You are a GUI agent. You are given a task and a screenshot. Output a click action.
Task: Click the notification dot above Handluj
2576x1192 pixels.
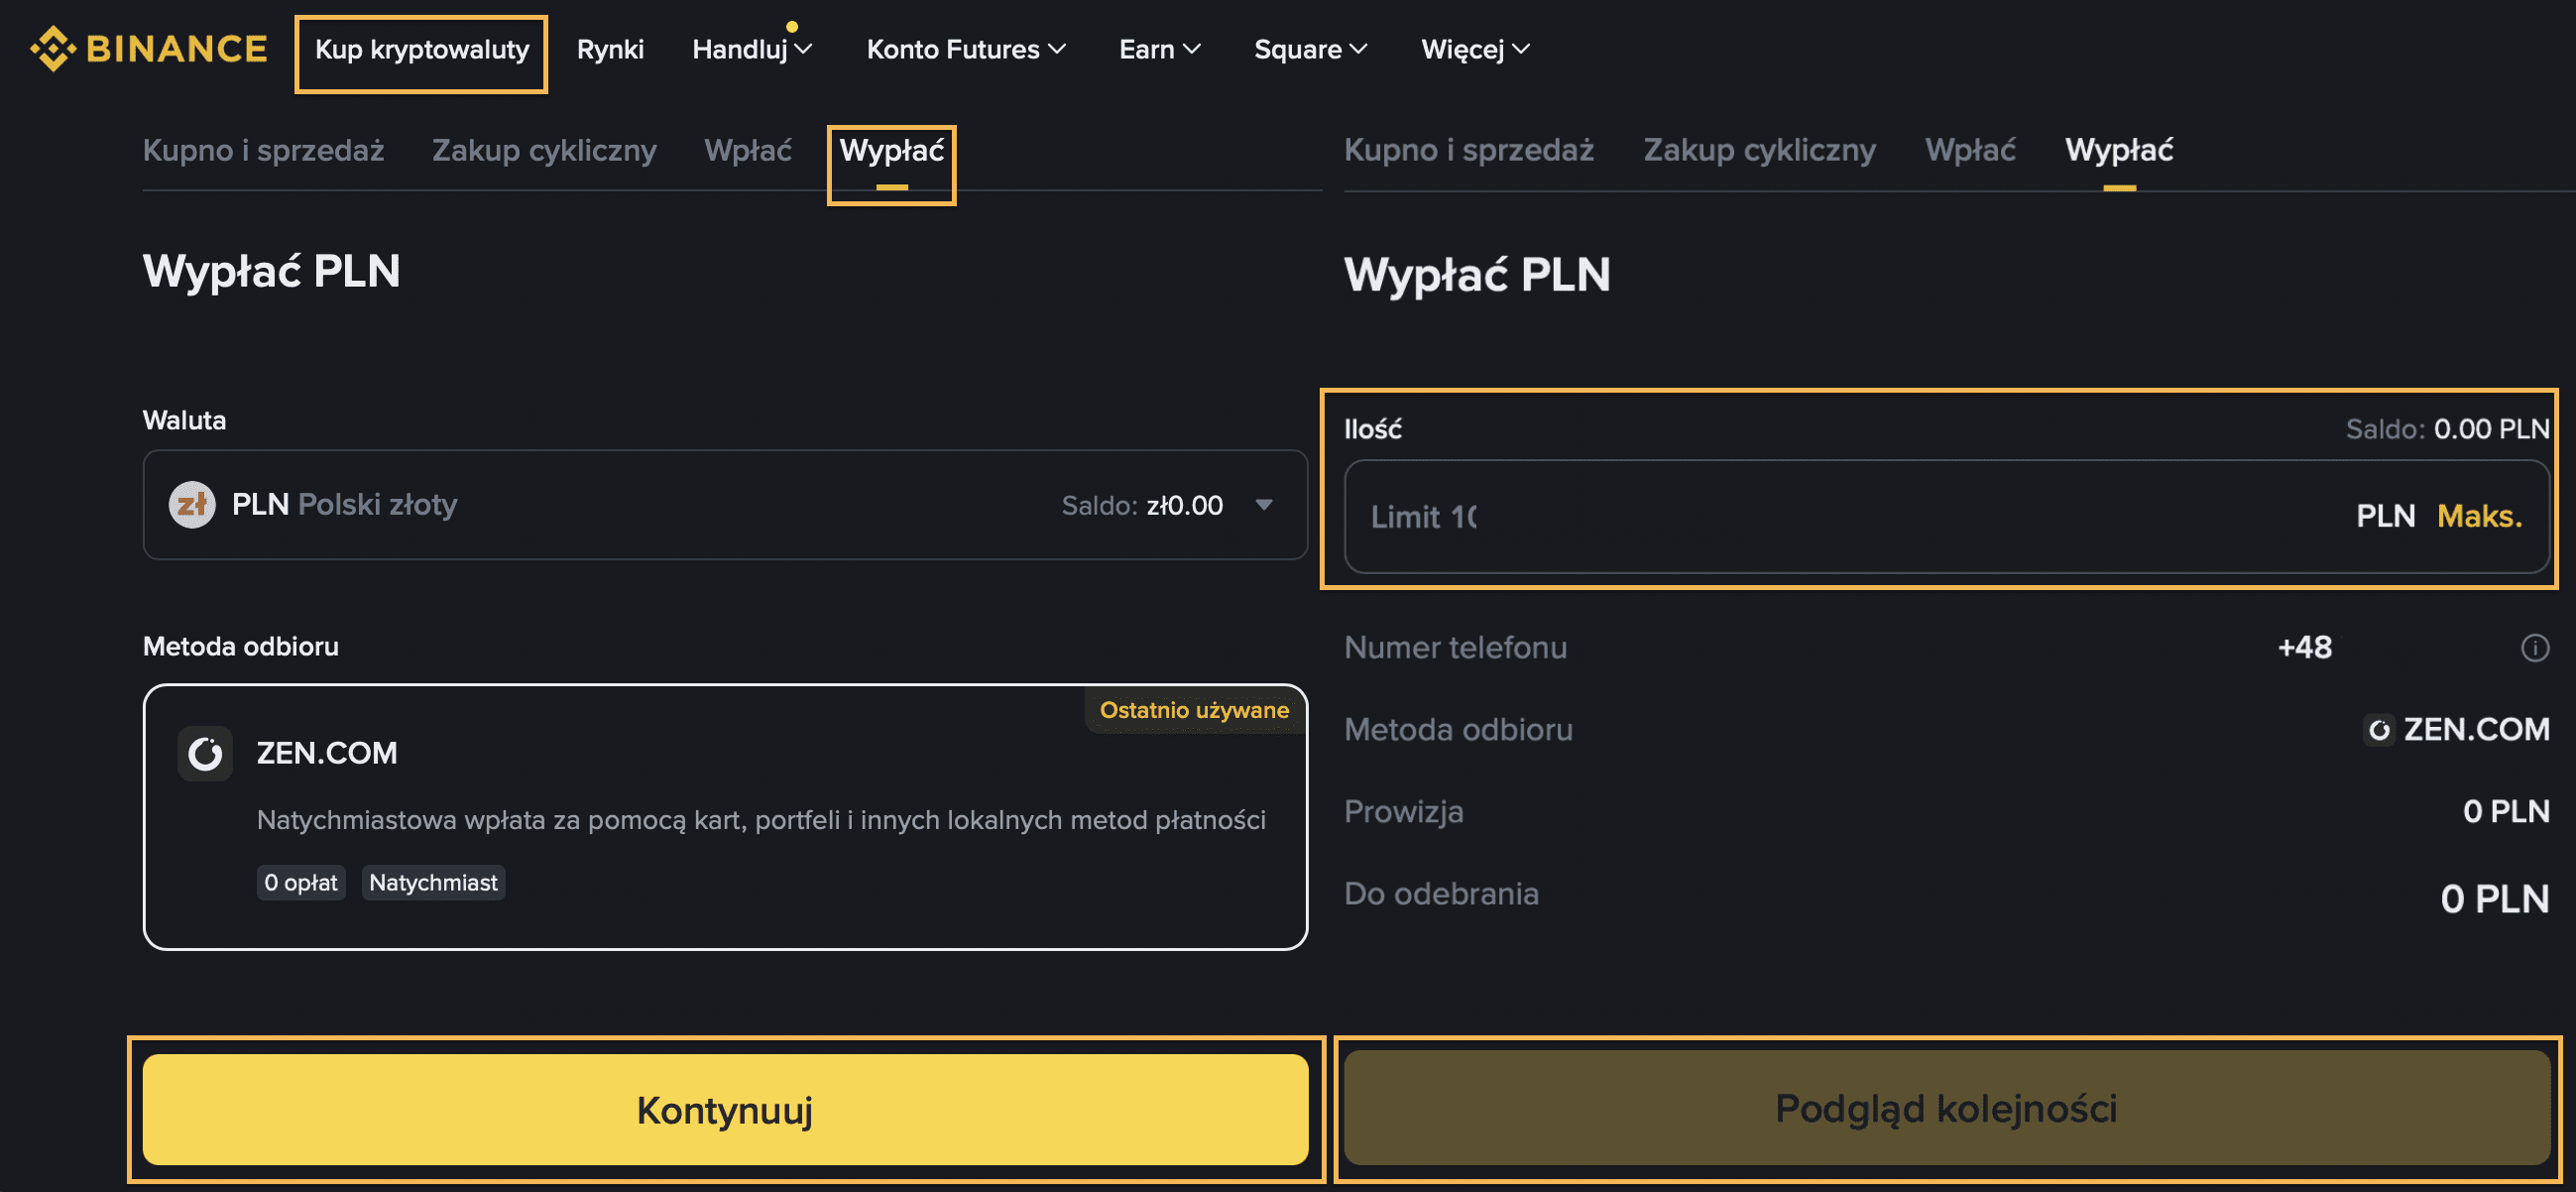pyautogui.click(x=792, y=27)
